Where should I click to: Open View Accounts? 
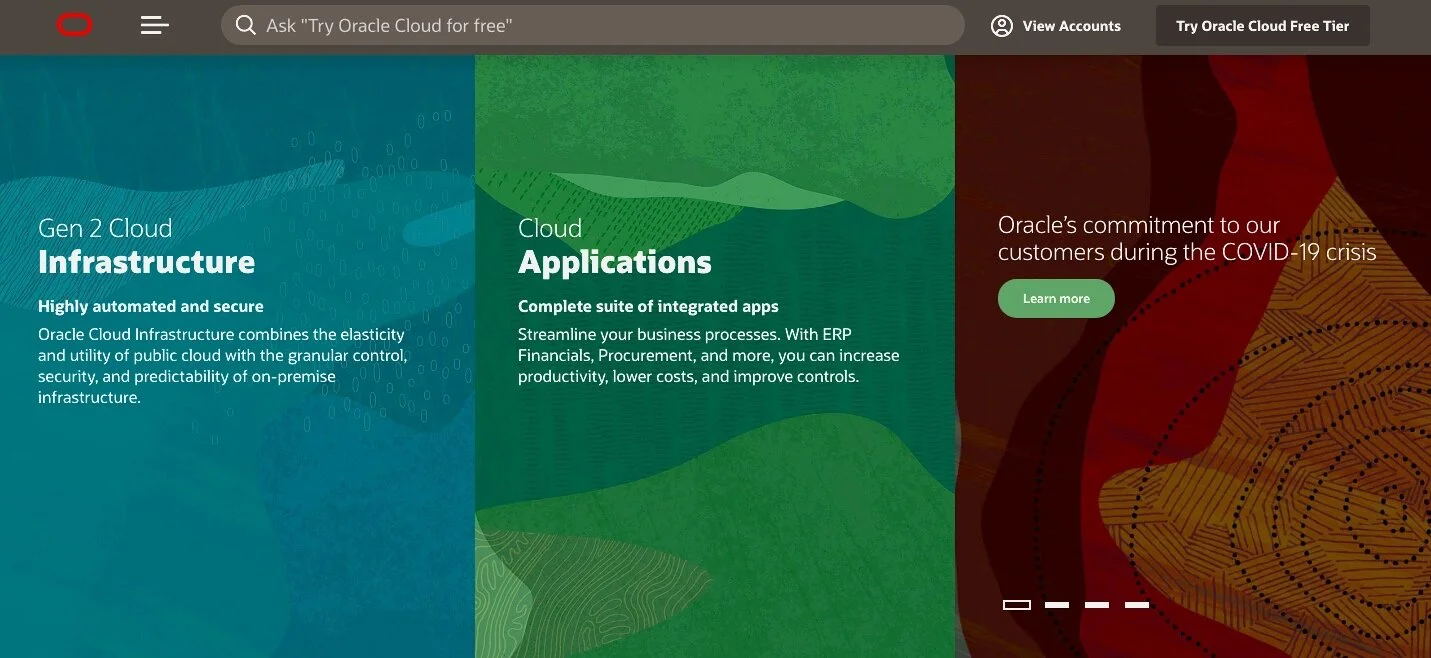click(1056, 26)
